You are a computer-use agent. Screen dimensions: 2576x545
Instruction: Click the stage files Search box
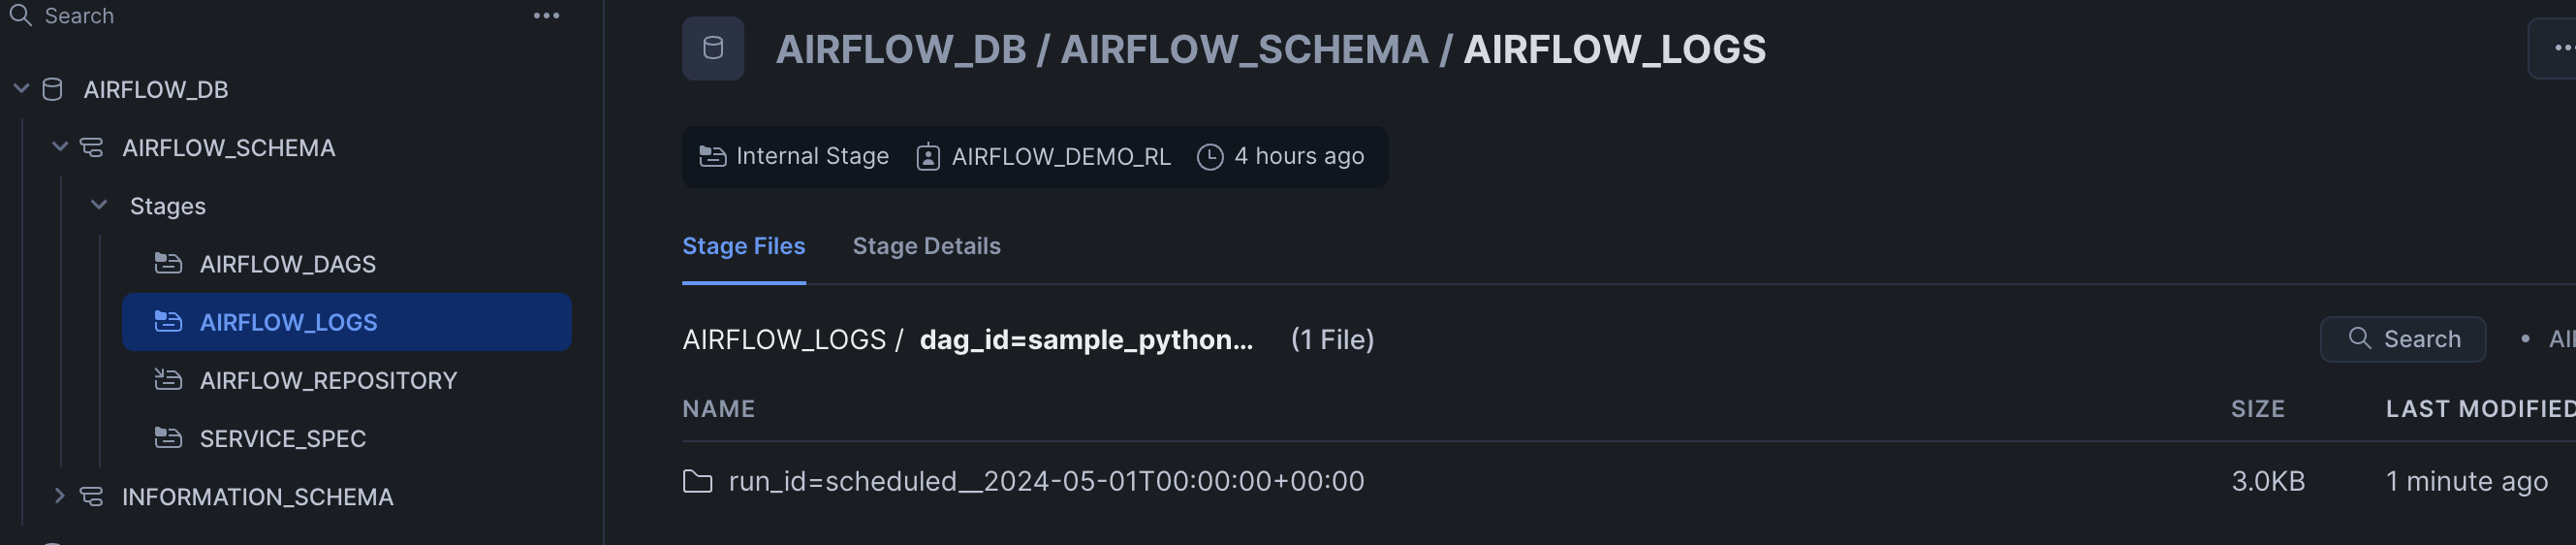(x=2402, y=340)
